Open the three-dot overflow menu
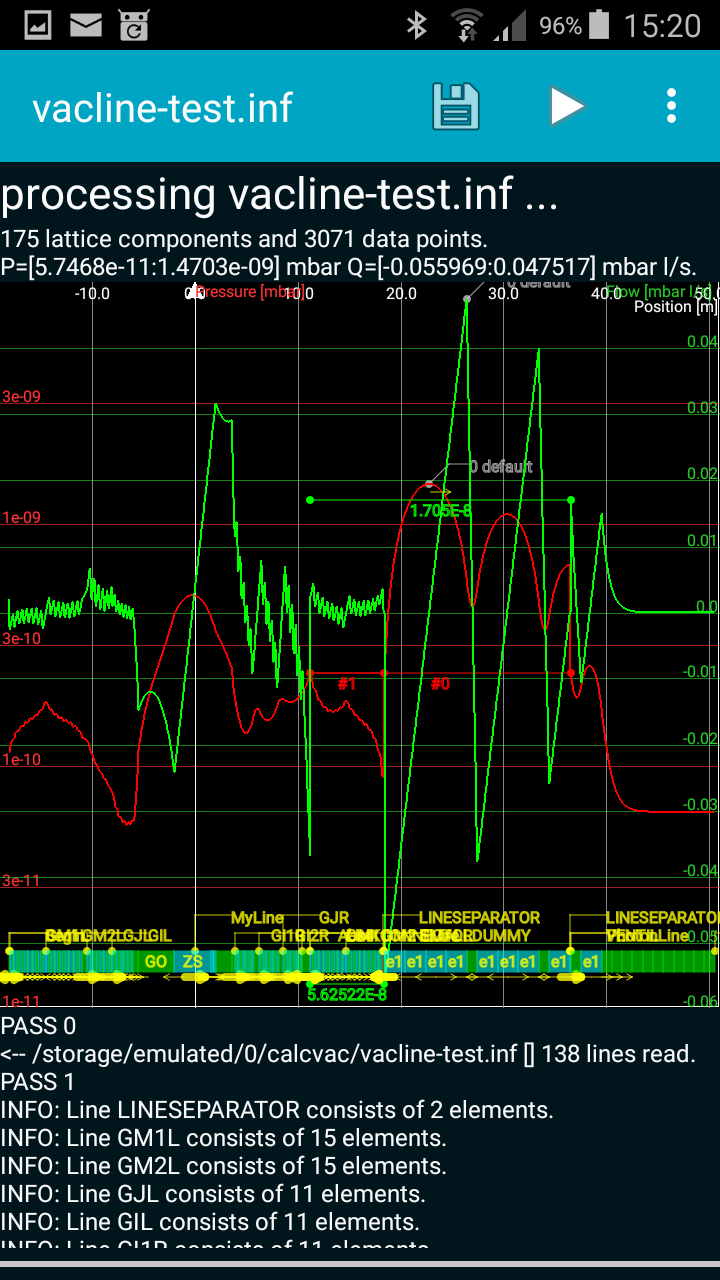 point(671,106)
